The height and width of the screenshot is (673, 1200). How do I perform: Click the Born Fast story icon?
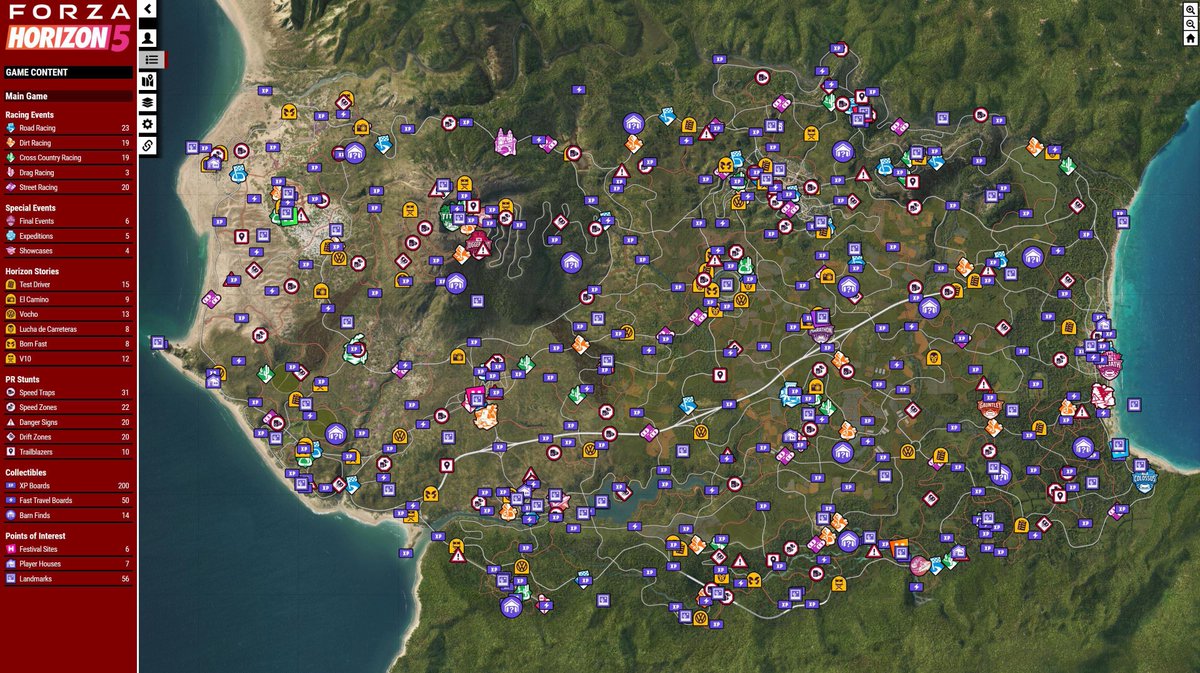[11, 344]
